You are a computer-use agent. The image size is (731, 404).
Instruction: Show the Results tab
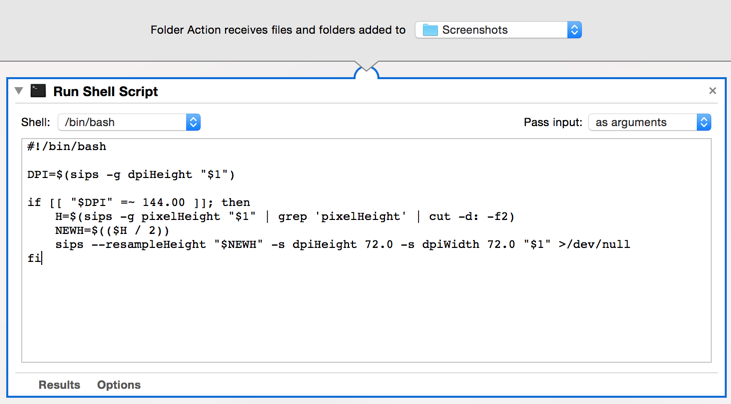tap(59, 385)
